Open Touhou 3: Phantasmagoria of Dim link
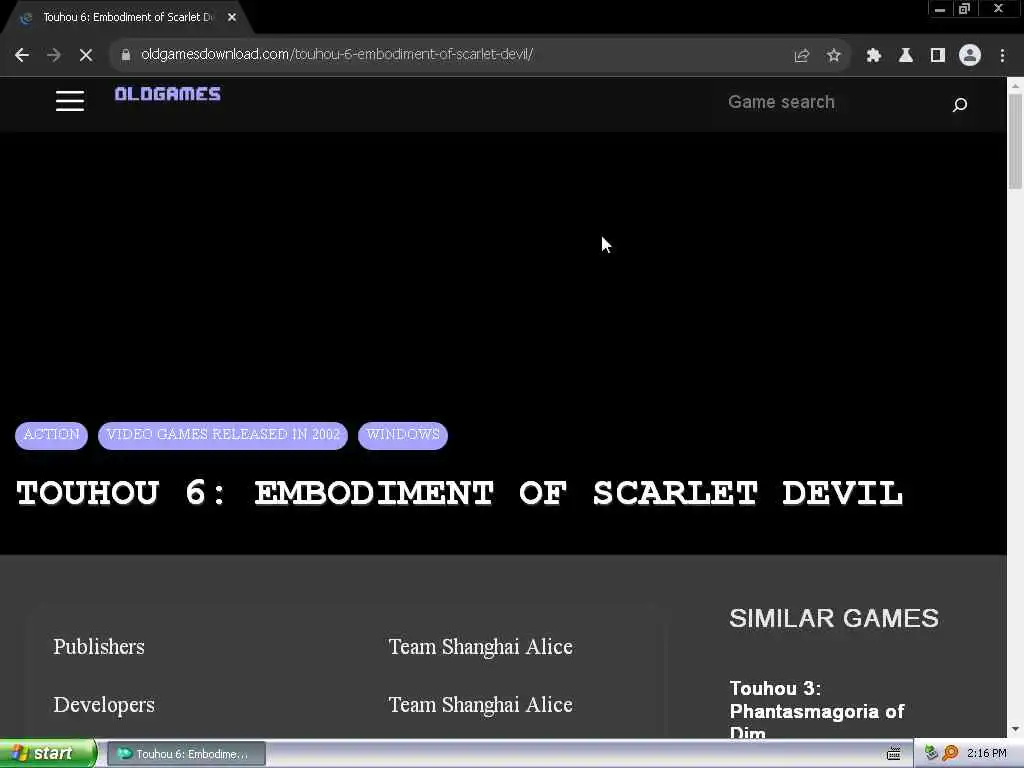The height and width of the screenshot is (768, 1024). tap(816, 711)
